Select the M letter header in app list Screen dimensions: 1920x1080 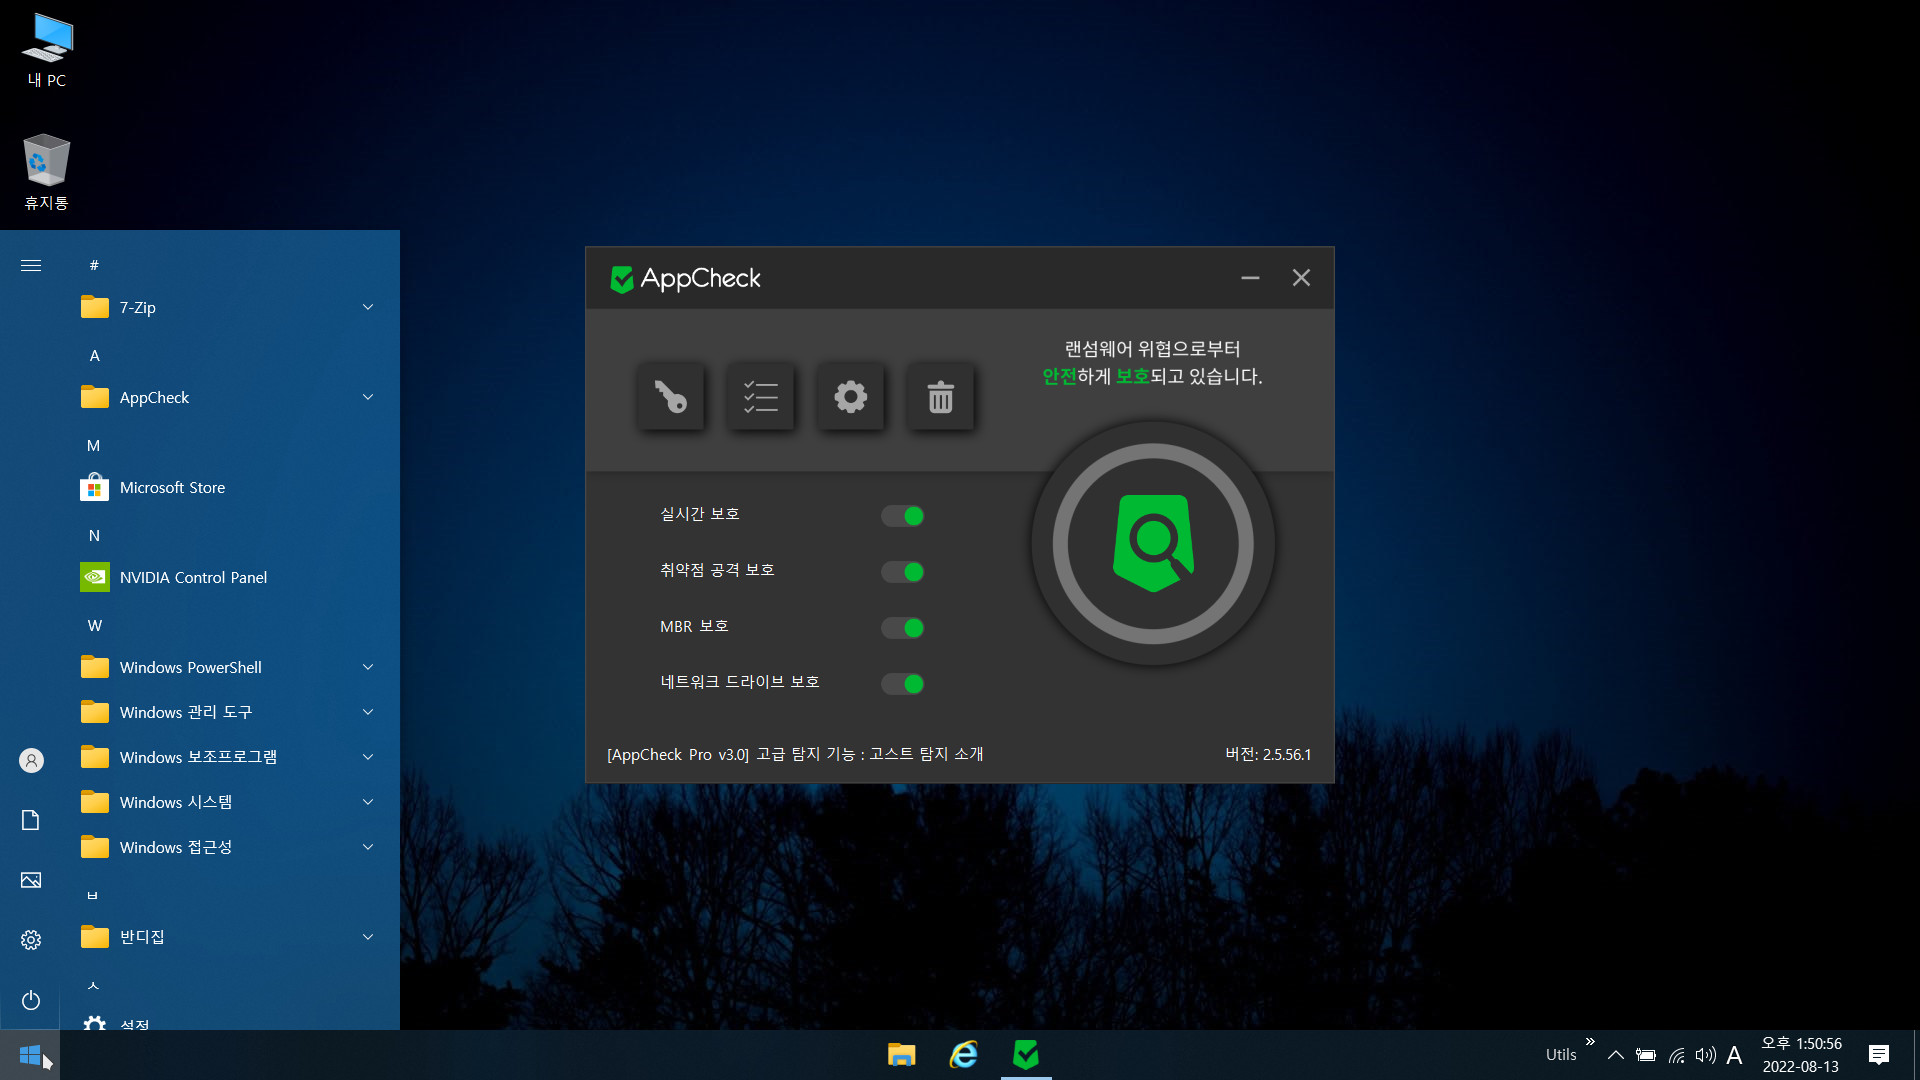pos(94,445)
